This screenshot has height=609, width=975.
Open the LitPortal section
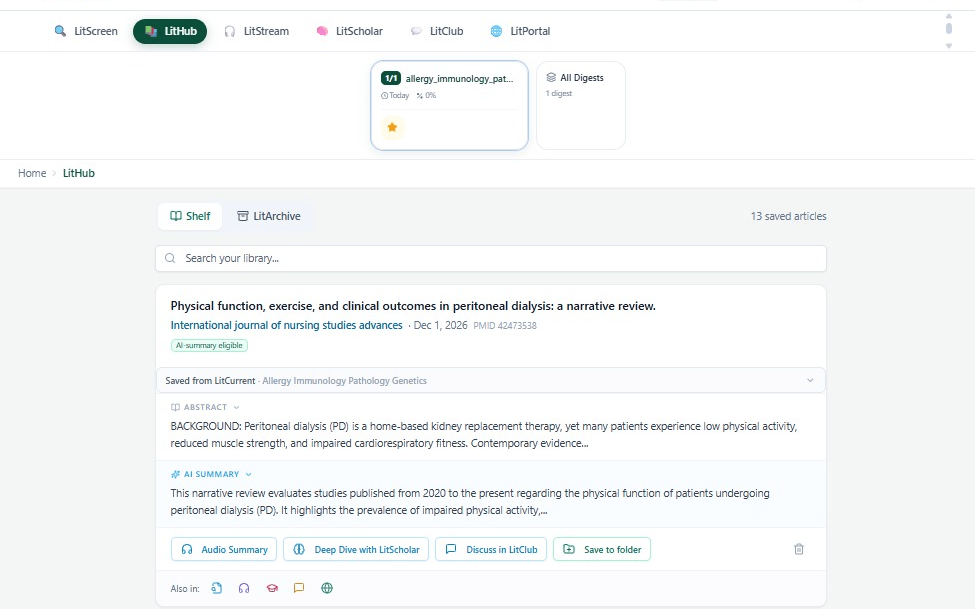pyautogui.click(x=520, y=31)
